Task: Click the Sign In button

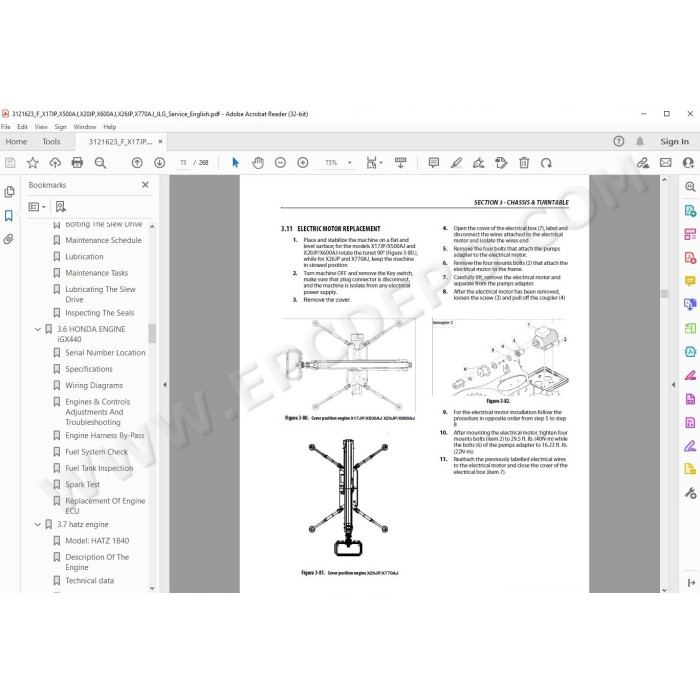Action: 674,142
